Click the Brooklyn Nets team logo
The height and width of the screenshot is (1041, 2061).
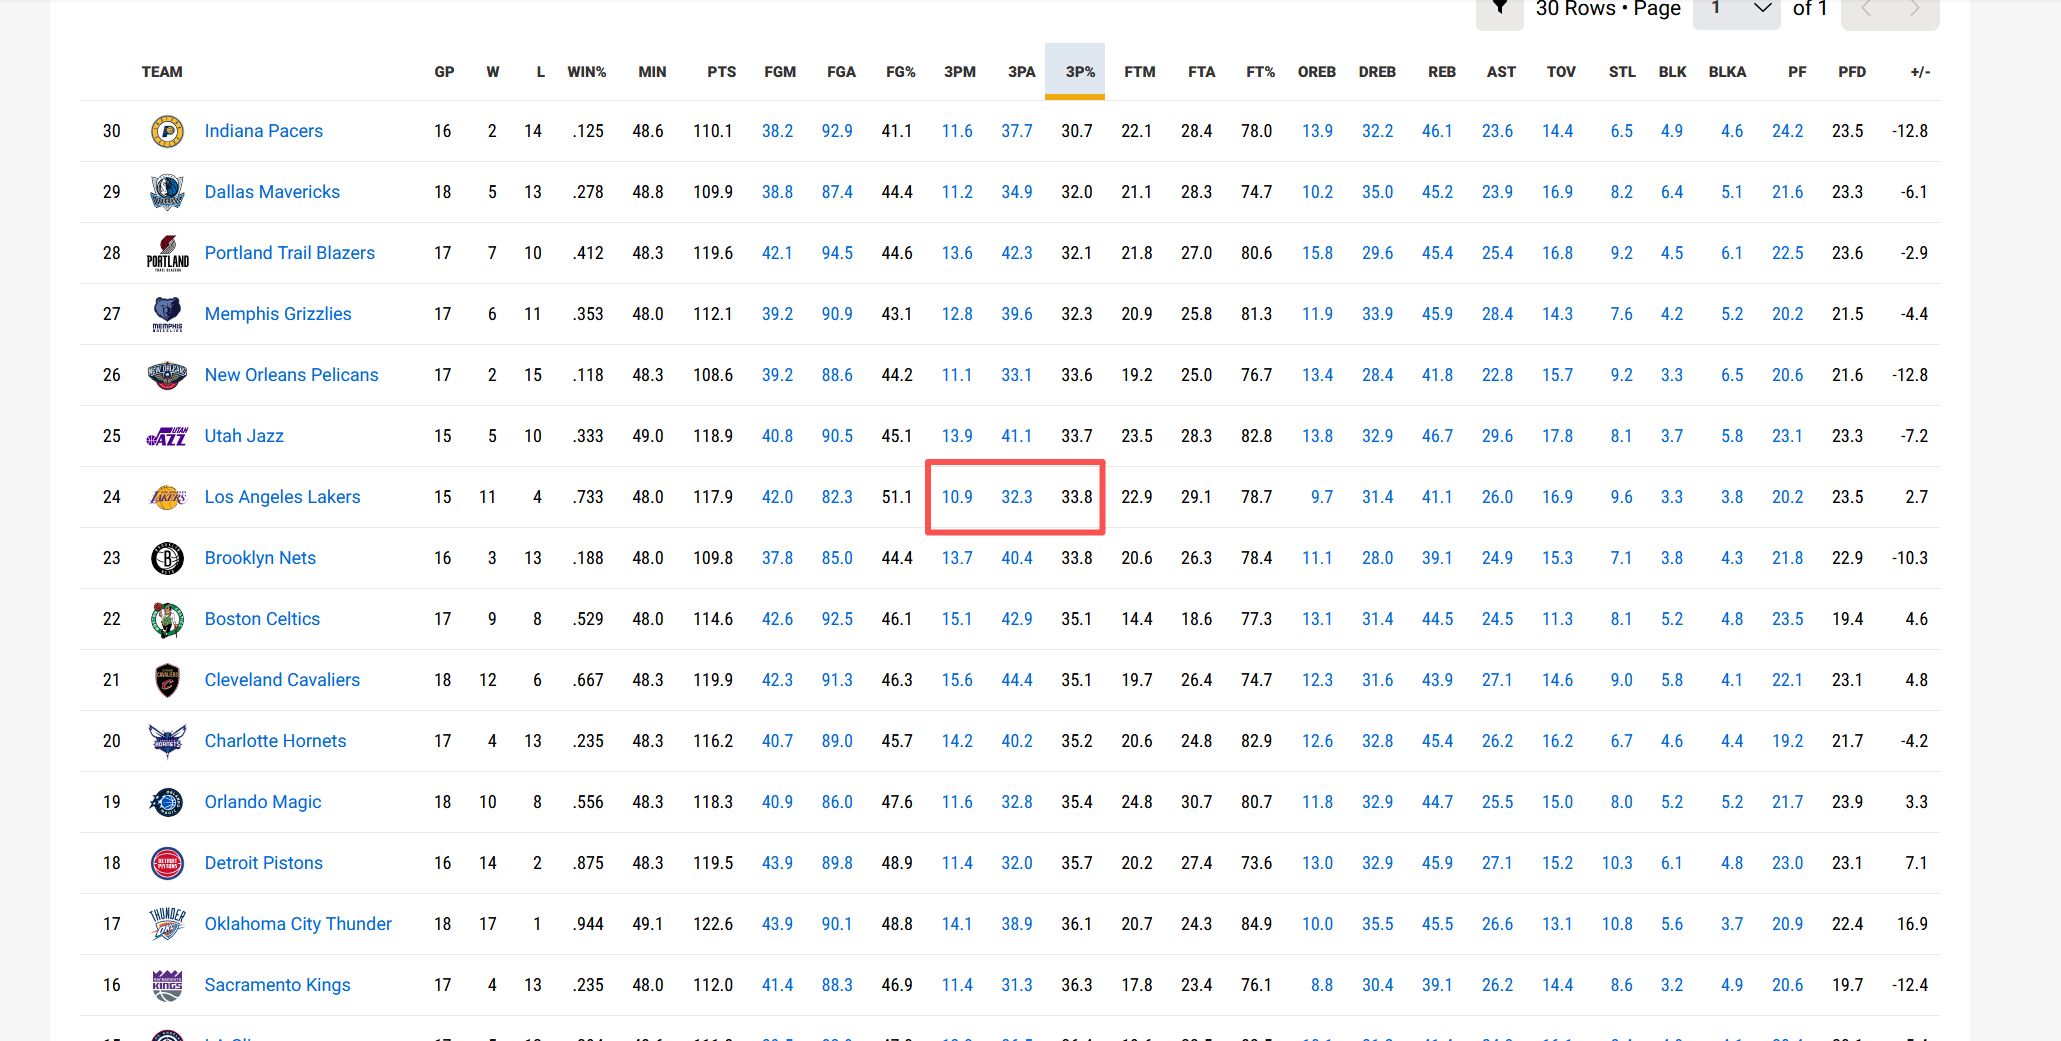point(167,558)
